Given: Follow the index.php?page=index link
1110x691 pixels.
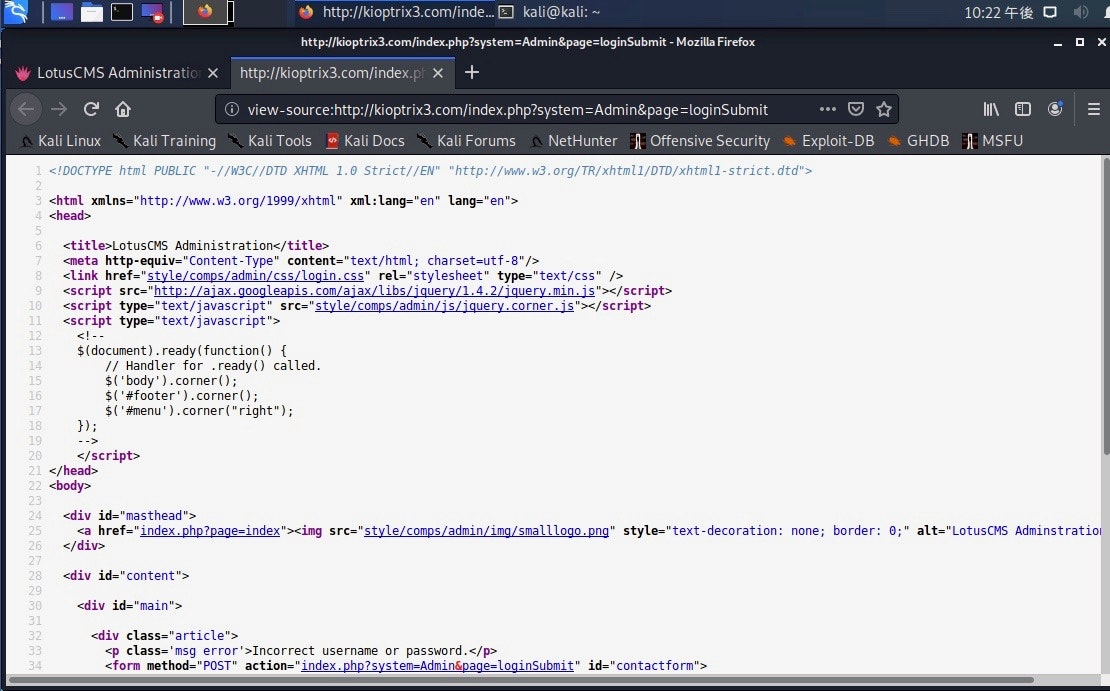Looking at the screenshot, I should [x=210, y=530].
